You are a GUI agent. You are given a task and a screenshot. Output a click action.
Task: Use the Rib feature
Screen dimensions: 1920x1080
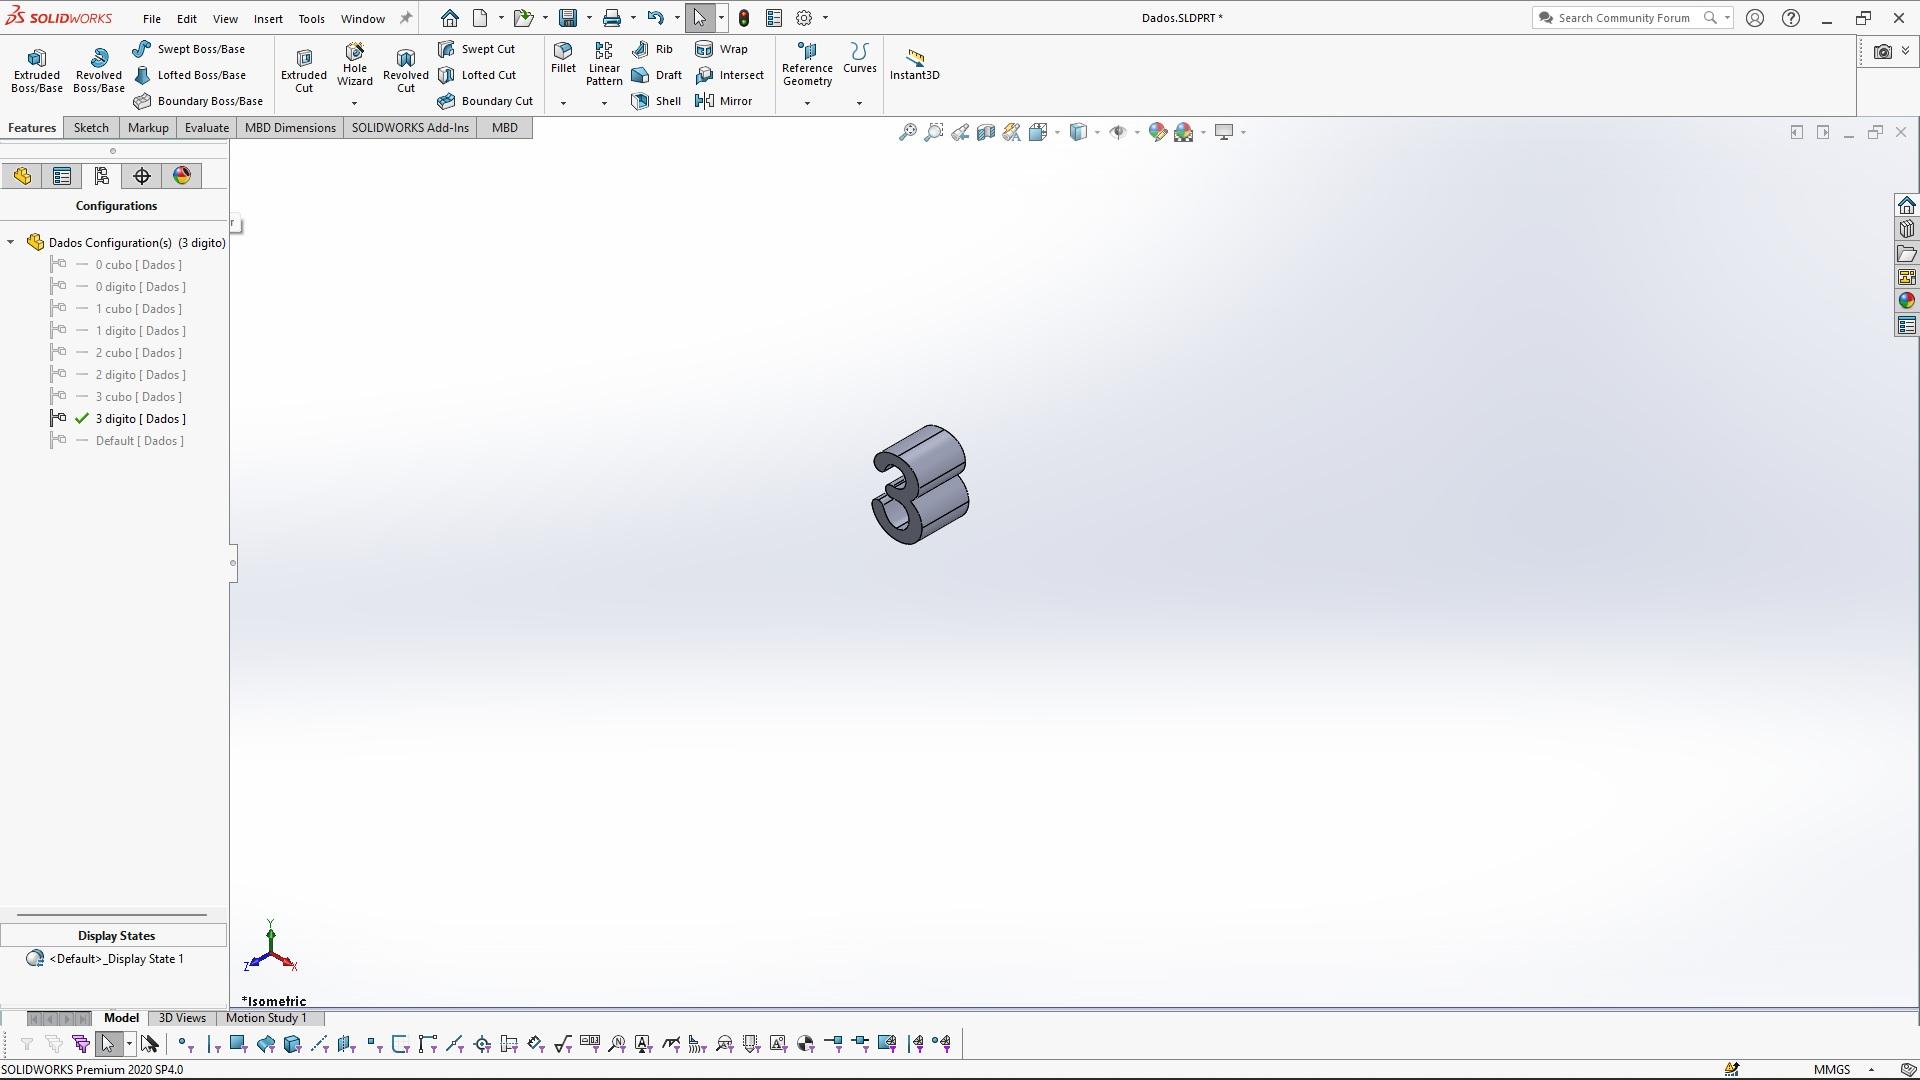(652, 49)
